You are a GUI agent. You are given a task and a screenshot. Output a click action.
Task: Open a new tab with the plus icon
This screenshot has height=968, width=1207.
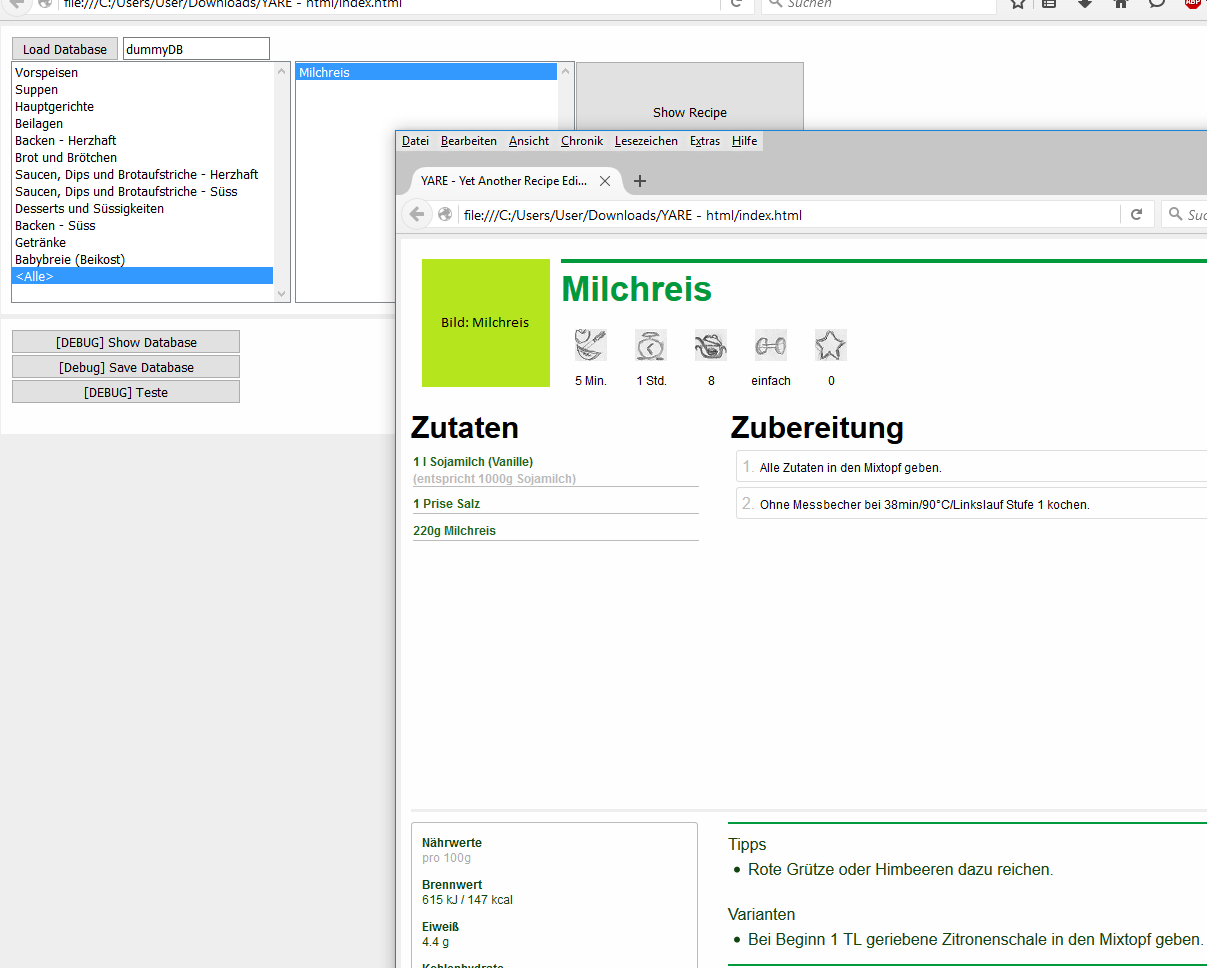pos(640,181)
